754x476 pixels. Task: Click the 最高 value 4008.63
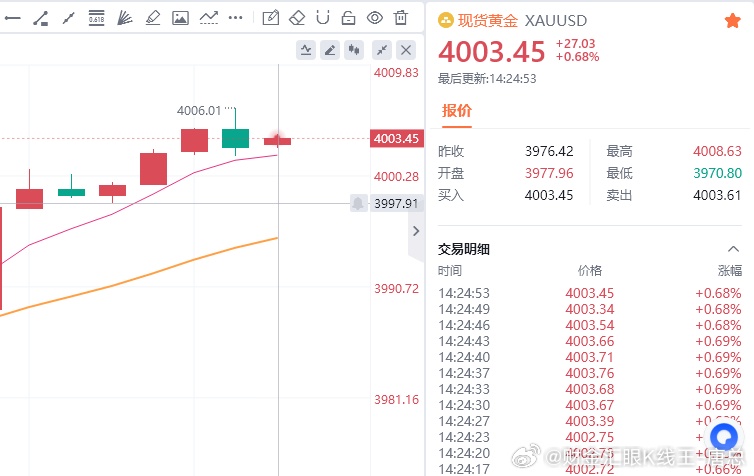[x=717, y=151]
